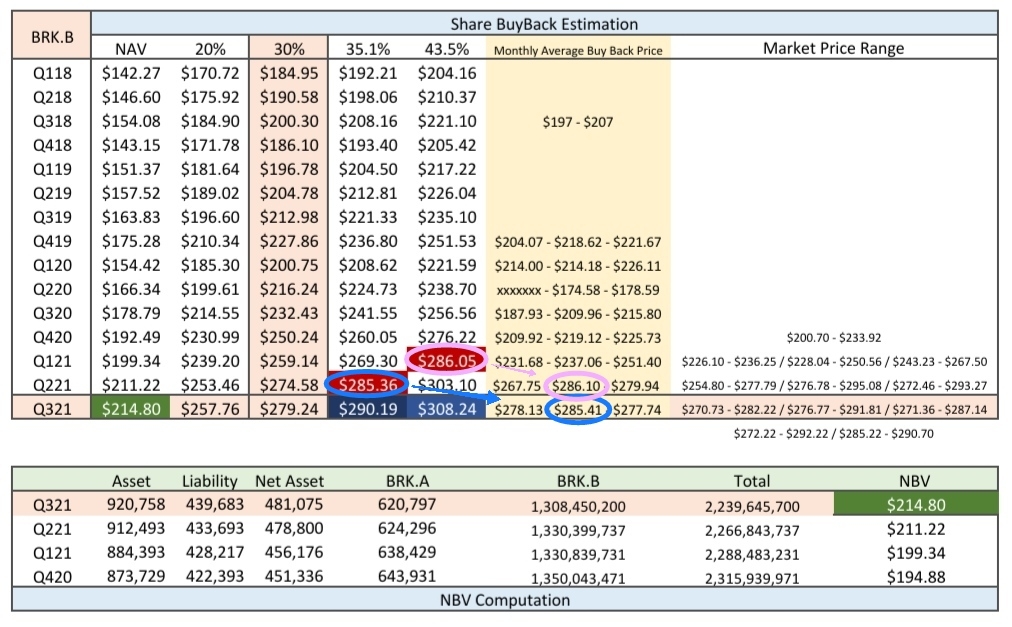Screen dimensions: 1012x627
Task: Click the 'Net Asset' column header
Action: [x=289, y=481]
